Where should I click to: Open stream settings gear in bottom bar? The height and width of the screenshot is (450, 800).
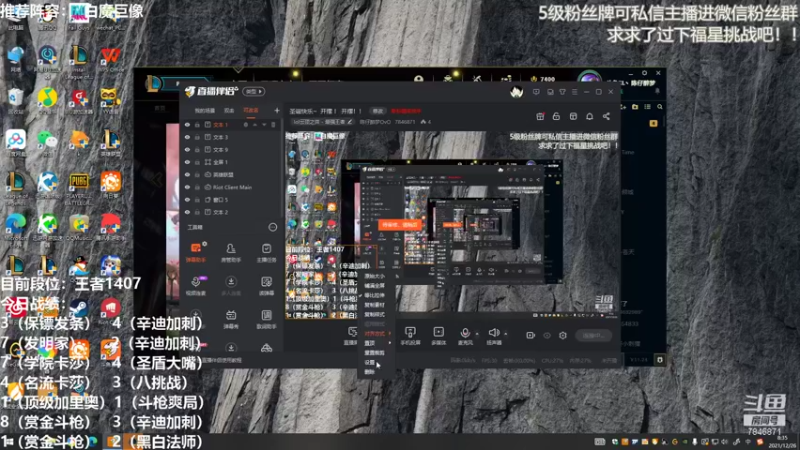563,335
